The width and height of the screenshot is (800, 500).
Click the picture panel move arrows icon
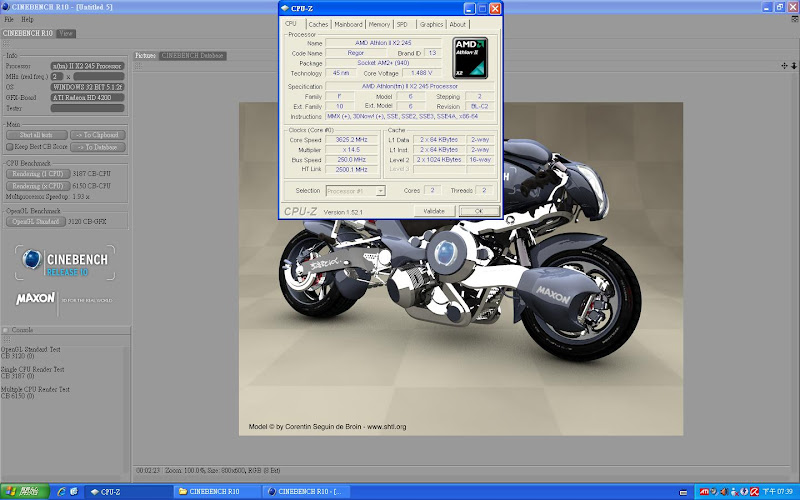click(783, 65)
